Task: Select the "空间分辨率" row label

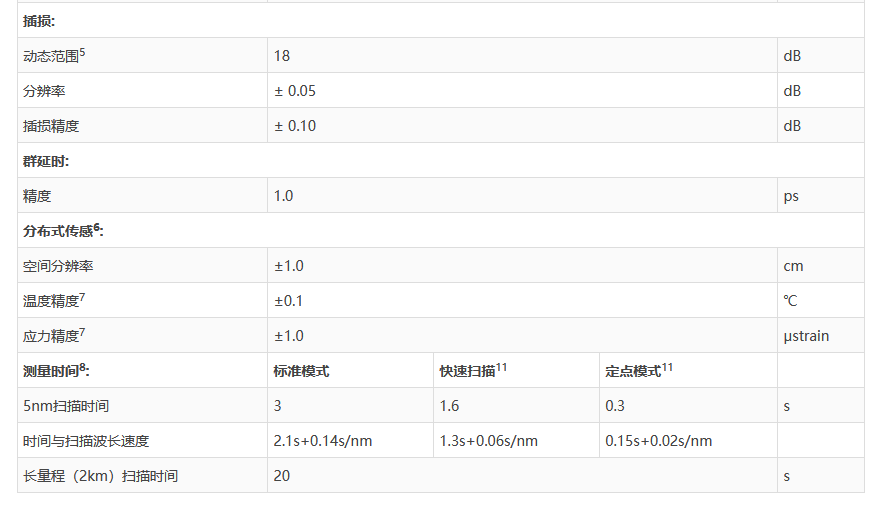Action: (x=58, y=266)
